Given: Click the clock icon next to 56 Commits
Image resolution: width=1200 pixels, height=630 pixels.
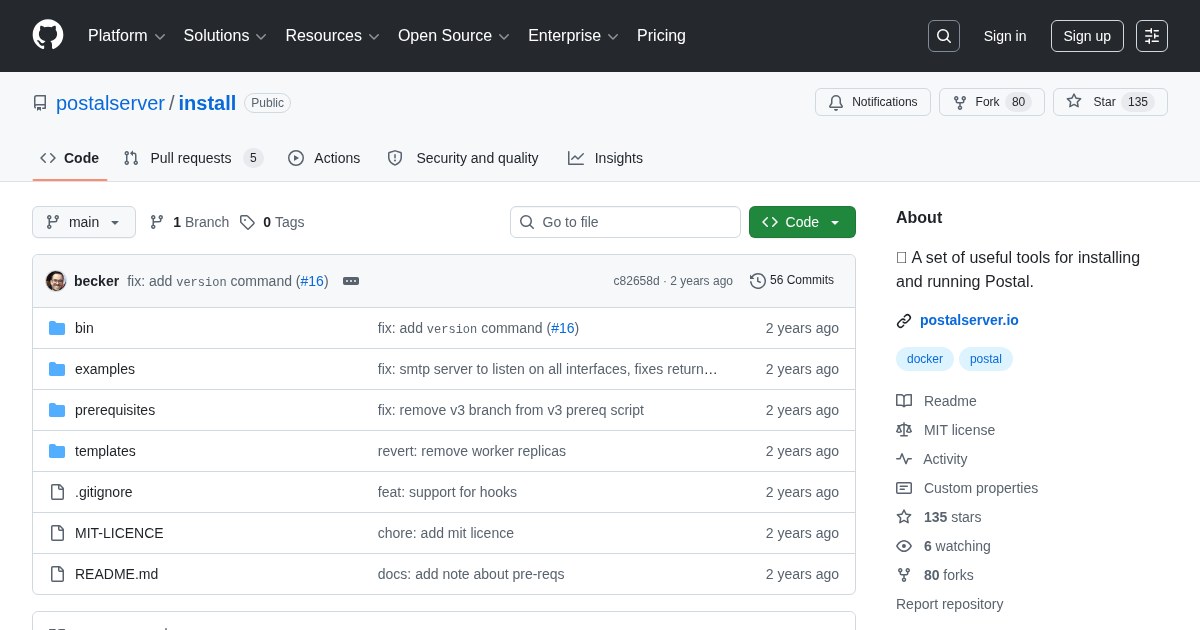Looking at the screenshot, I should 758,281.
